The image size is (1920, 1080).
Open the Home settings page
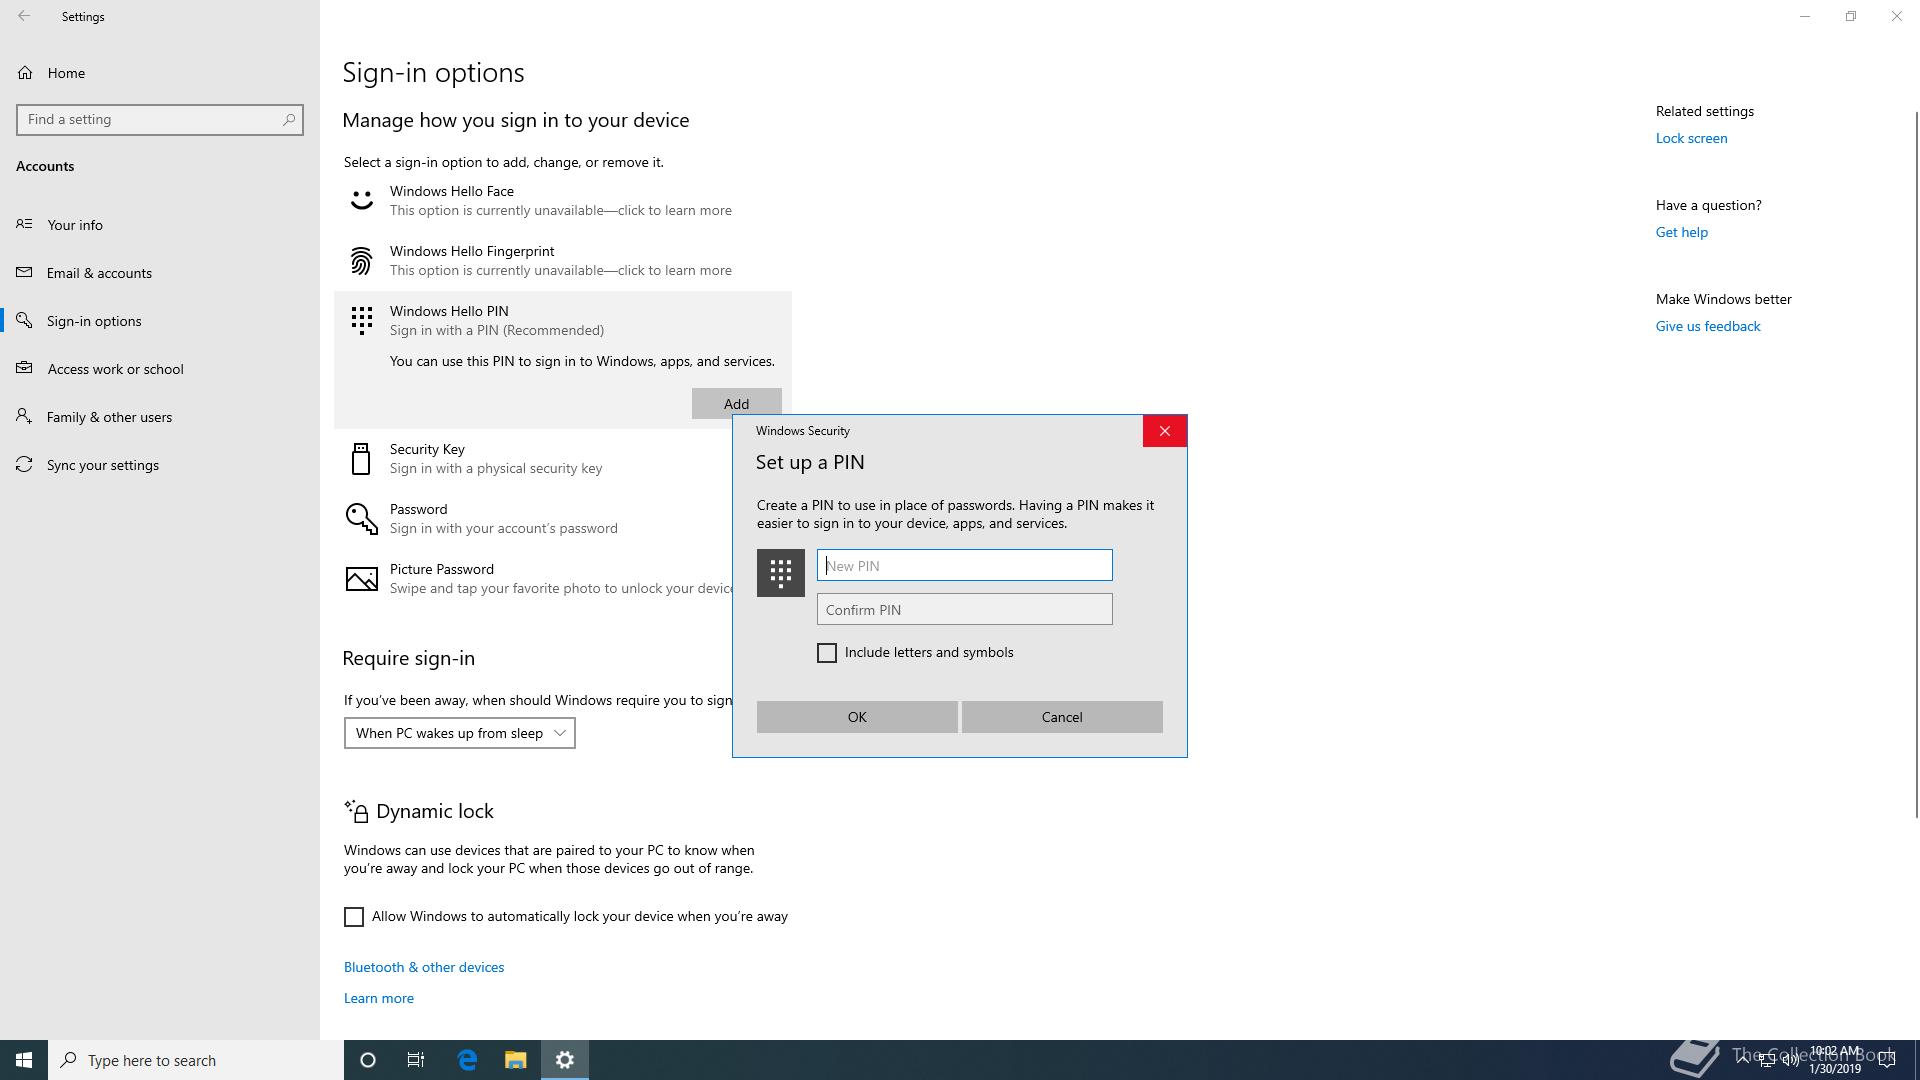point(160,73)
